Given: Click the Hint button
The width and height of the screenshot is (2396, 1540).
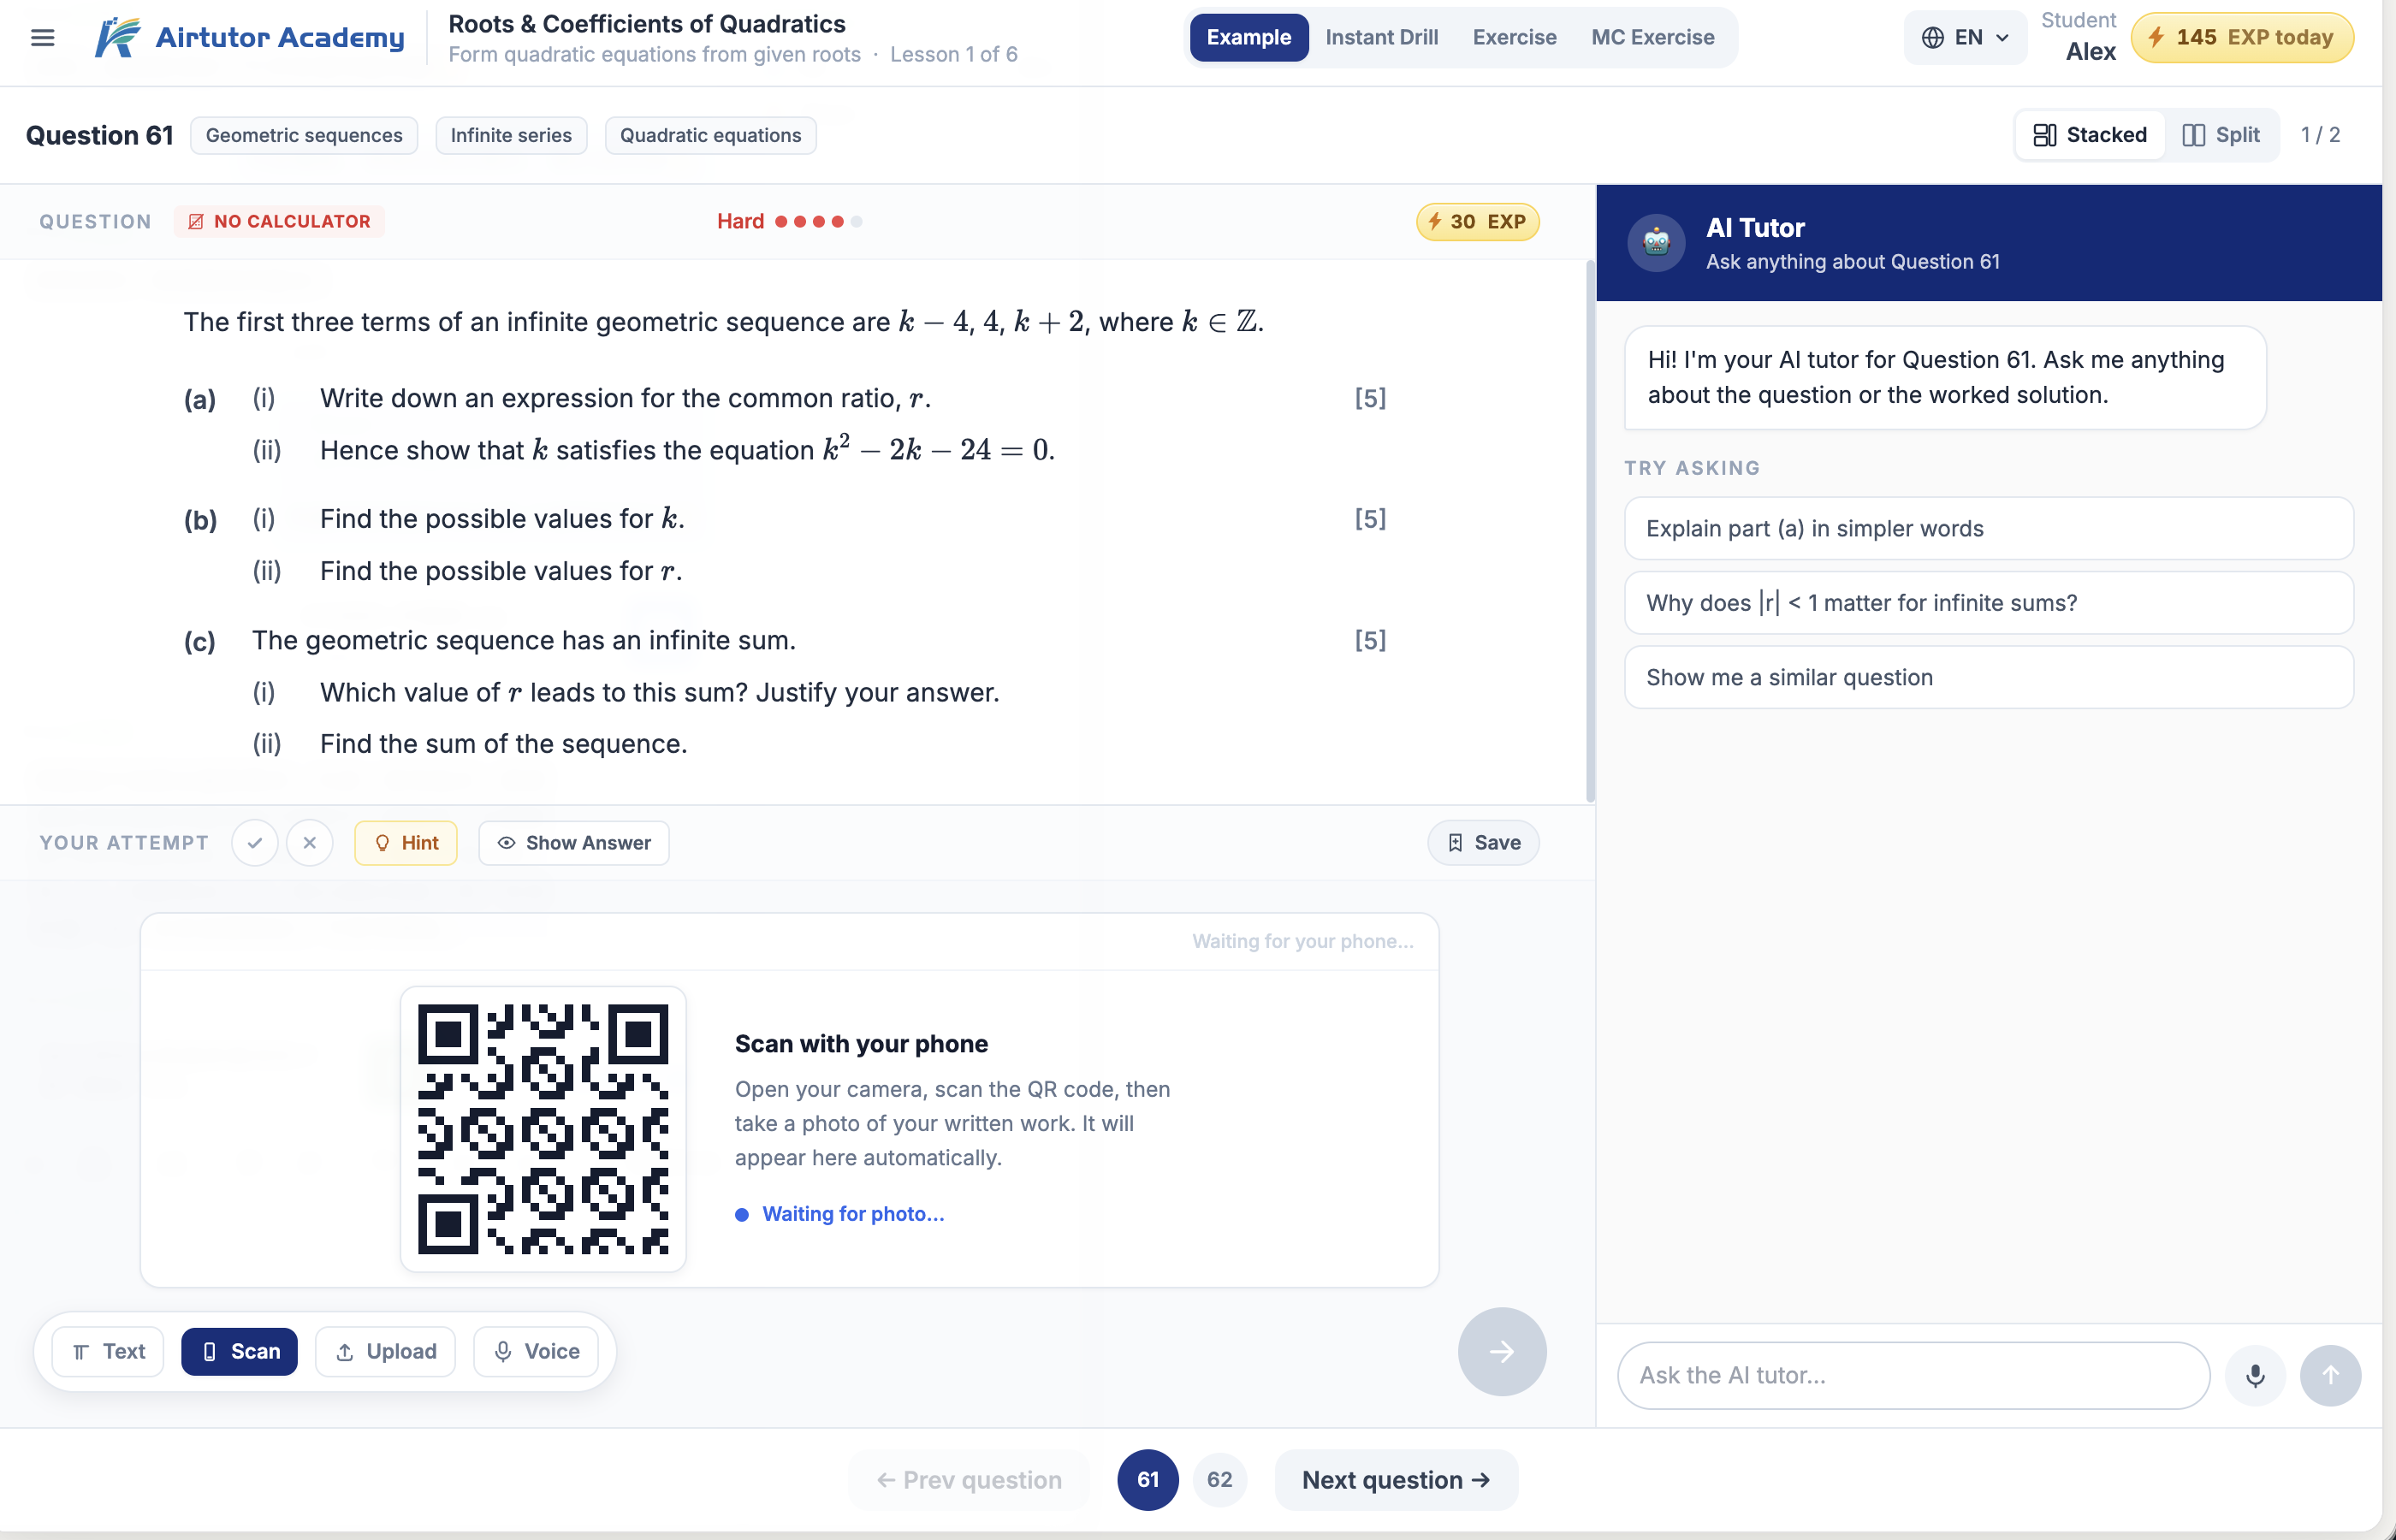Looking at the screenshot, I should (x=406, y=843).
